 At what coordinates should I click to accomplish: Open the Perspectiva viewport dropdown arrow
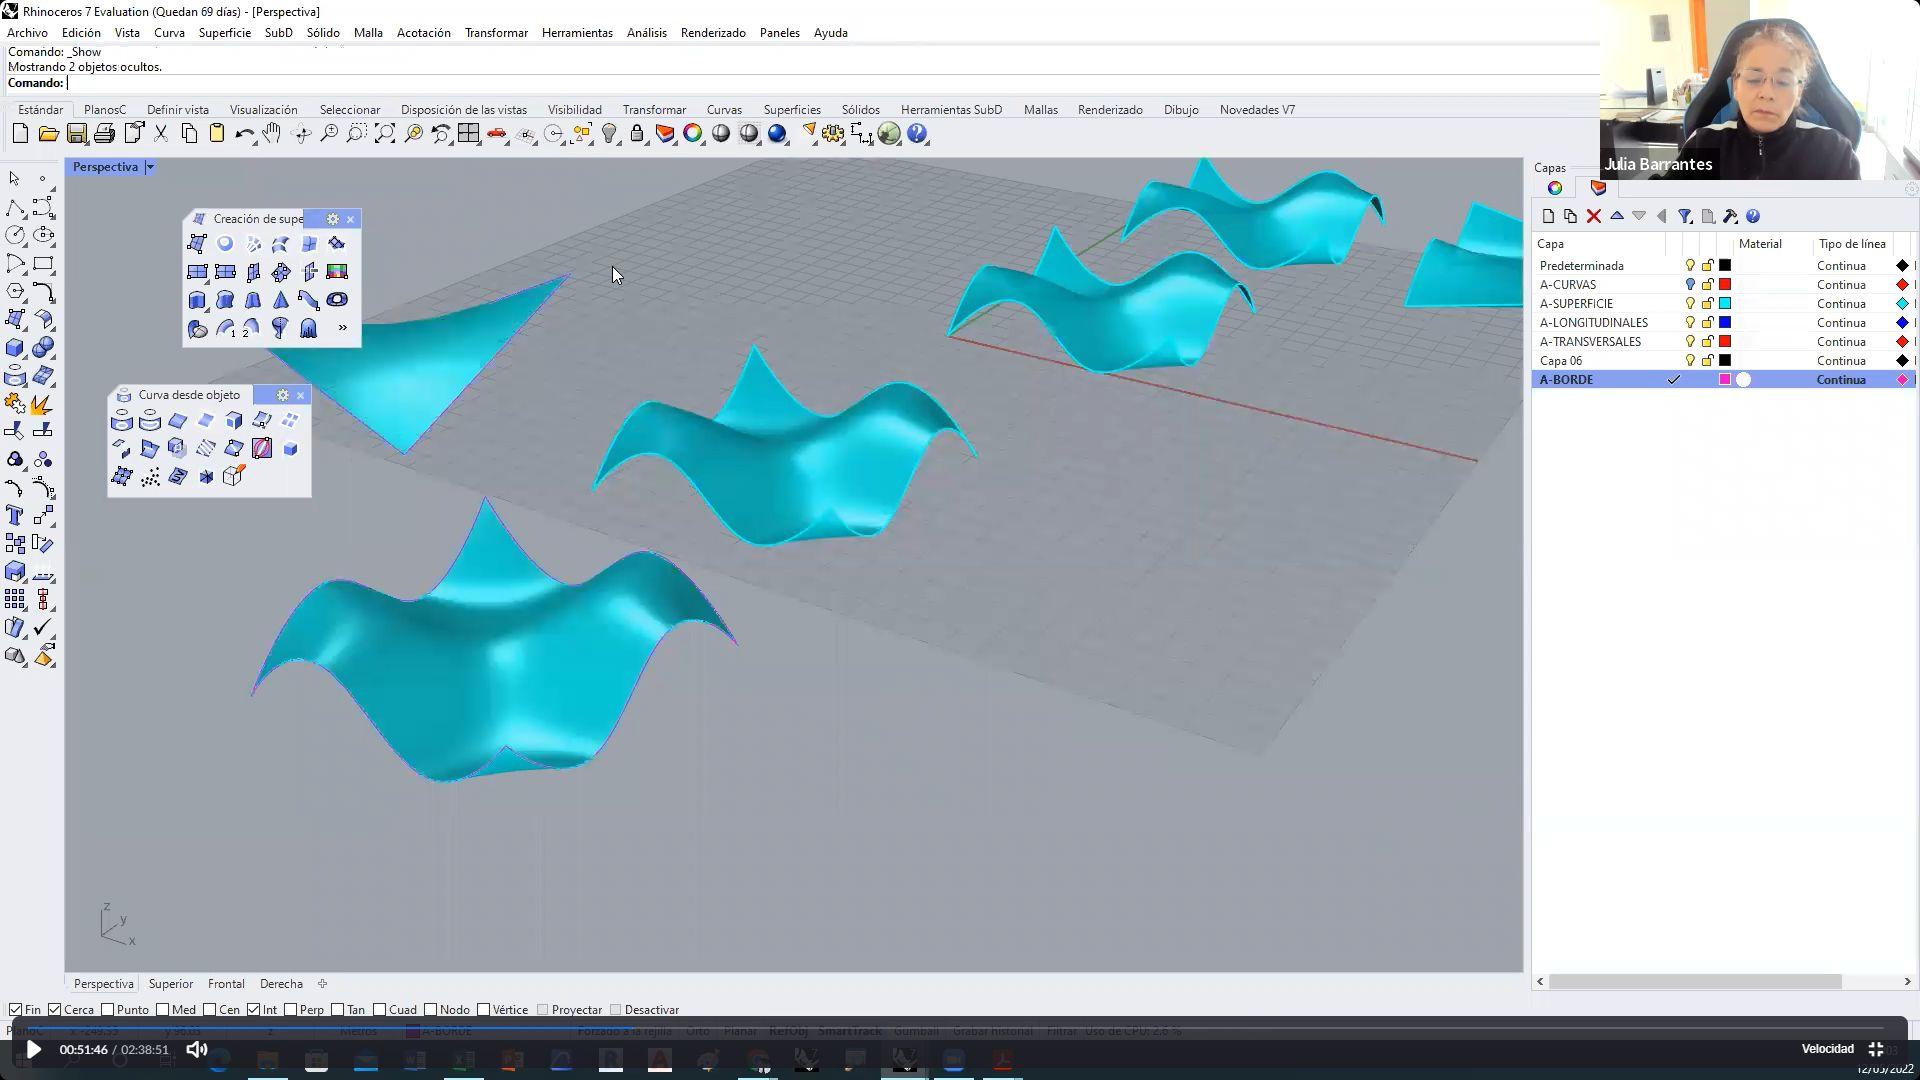tap(150, 167)
